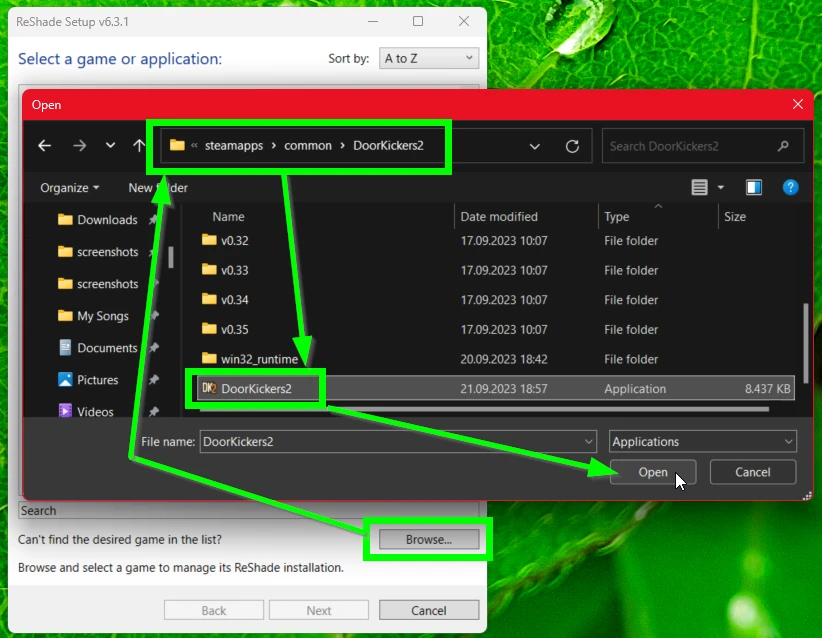Click the file list vertical scrollbar

coord(805,343)
